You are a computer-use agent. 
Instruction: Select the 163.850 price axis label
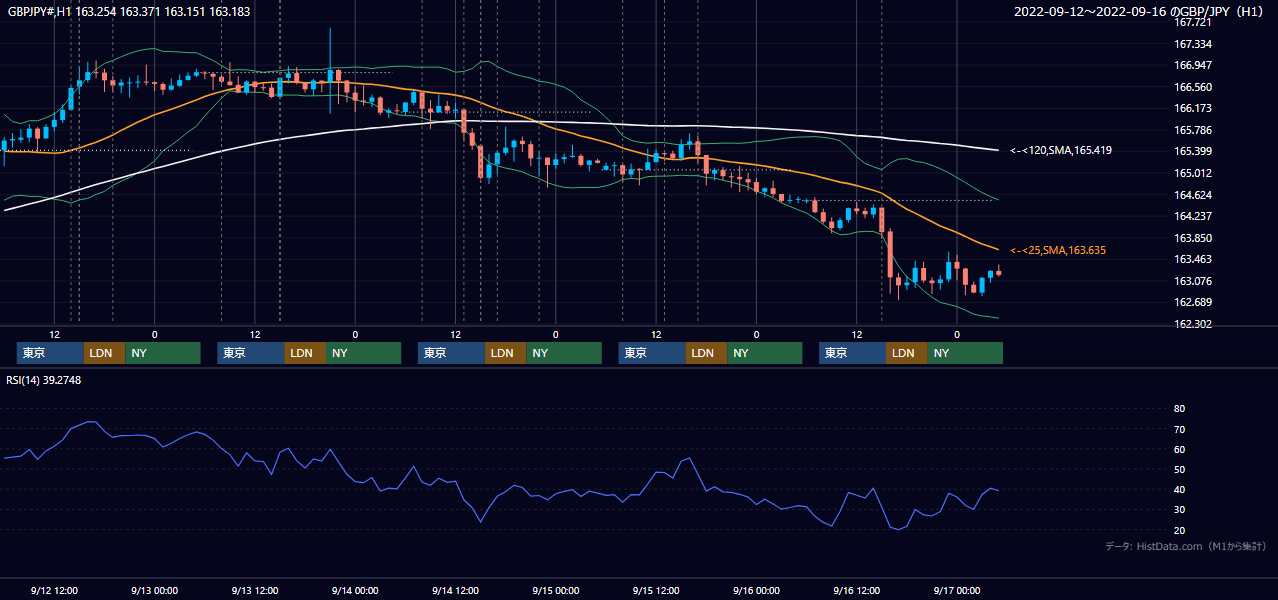[1192, 238]
